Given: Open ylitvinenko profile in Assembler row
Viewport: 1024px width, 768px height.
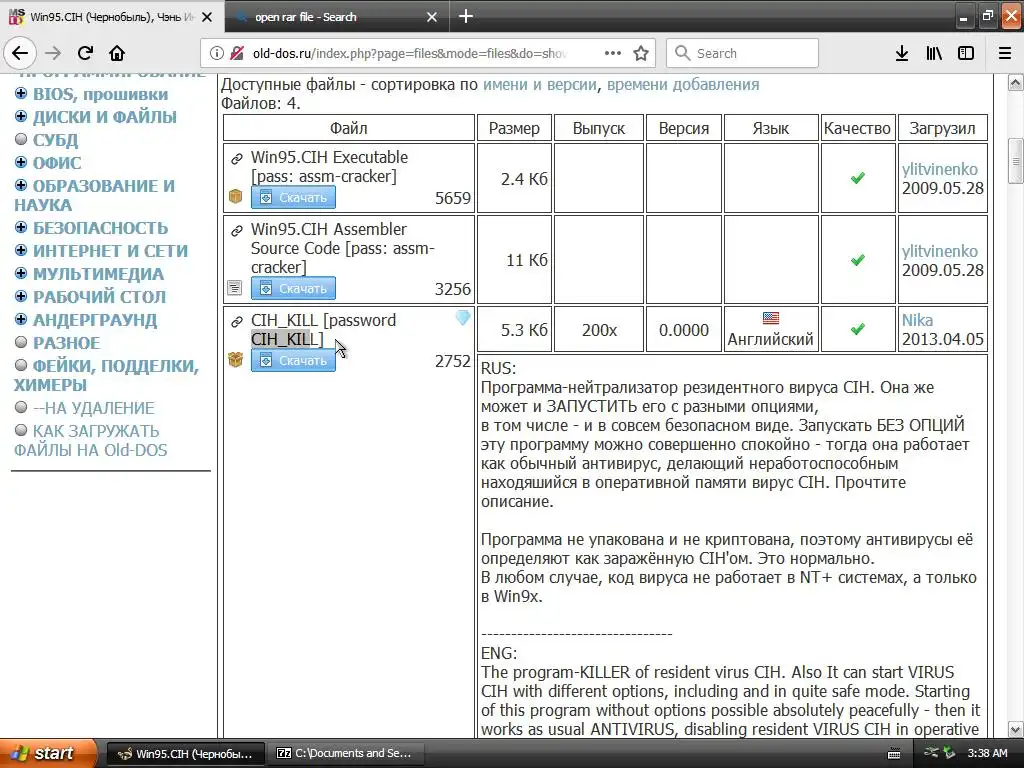Looking at the screenshot, I should point(940,251).
